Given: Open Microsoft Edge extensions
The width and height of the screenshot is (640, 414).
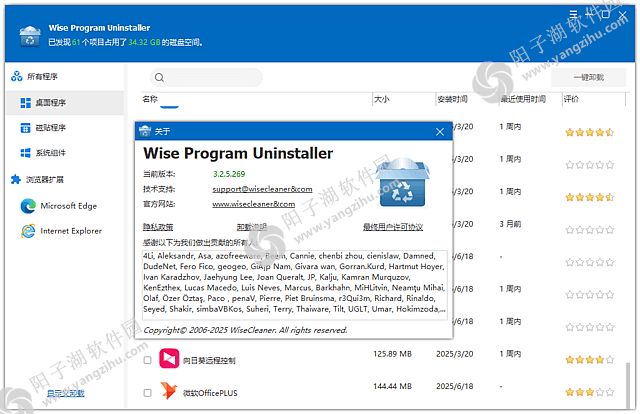Looking at the screenshot, I should tap(59, 206).
